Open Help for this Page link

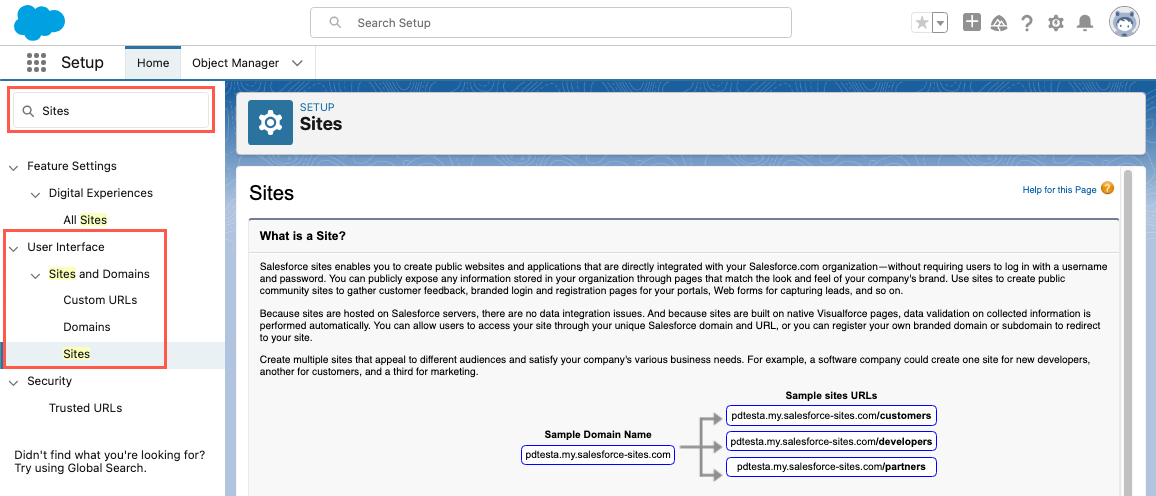click(1059, 189)
